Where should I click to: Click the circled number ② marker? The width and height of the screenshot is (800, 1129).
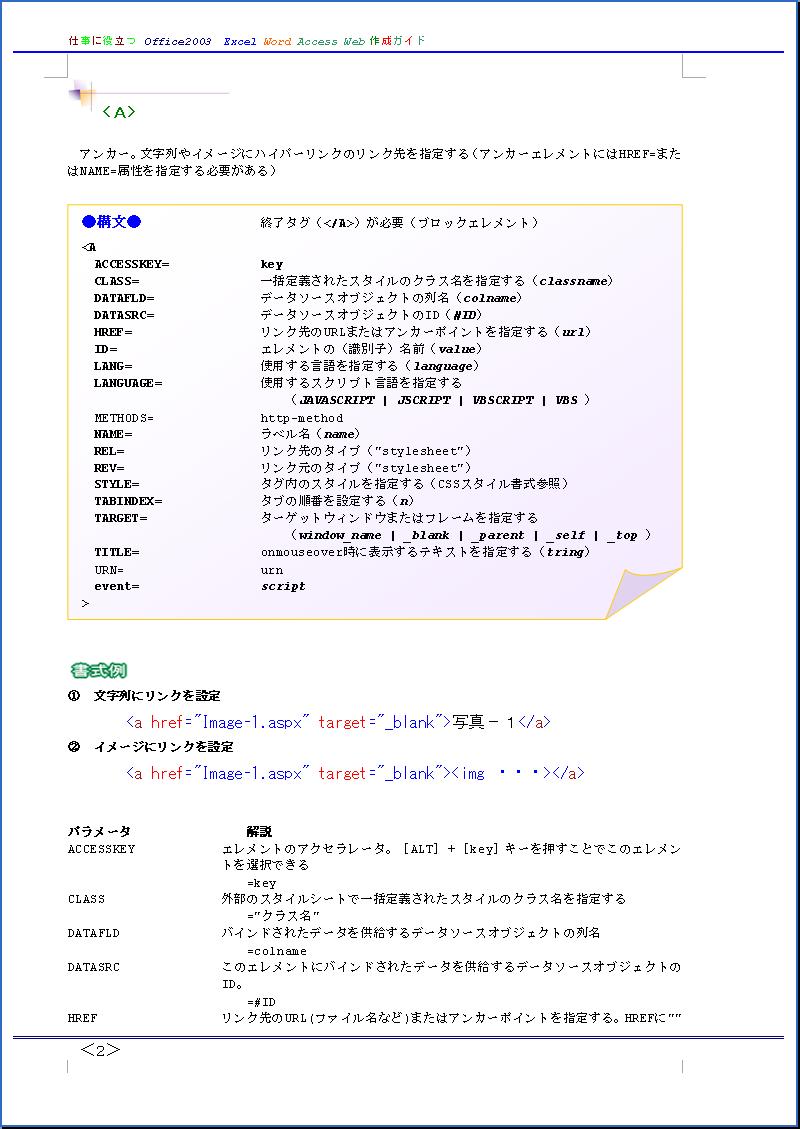(x=74, y=747)
